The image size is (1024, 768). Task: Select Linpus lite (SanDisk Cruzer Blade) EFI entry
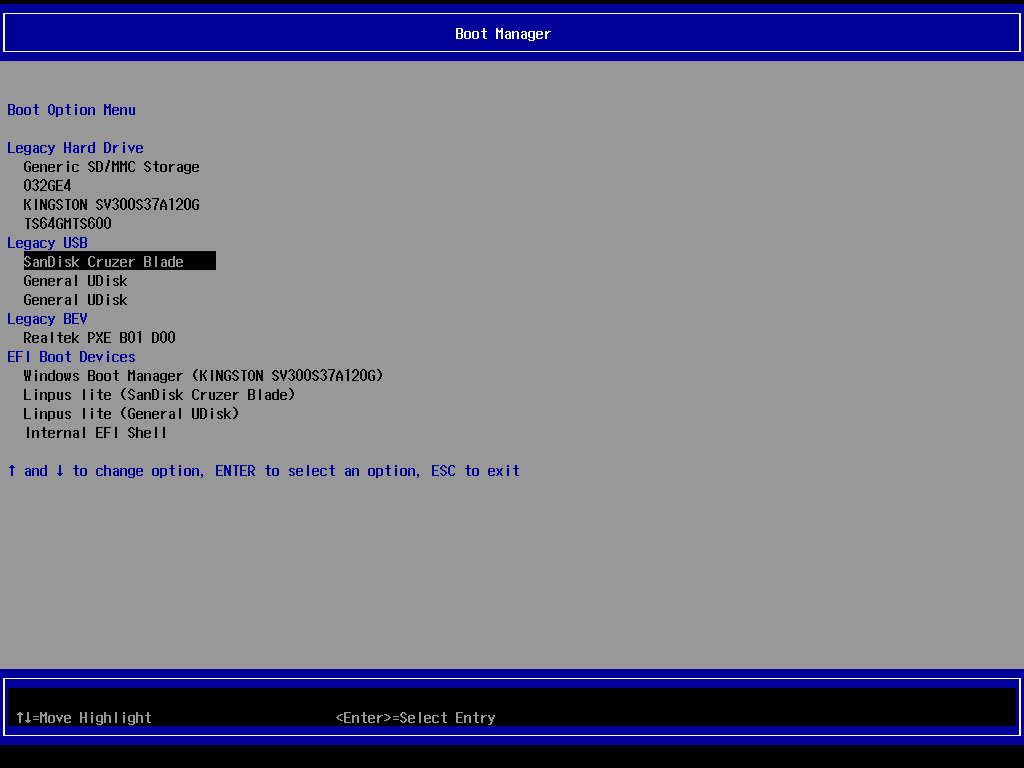[x=159, y=395]
